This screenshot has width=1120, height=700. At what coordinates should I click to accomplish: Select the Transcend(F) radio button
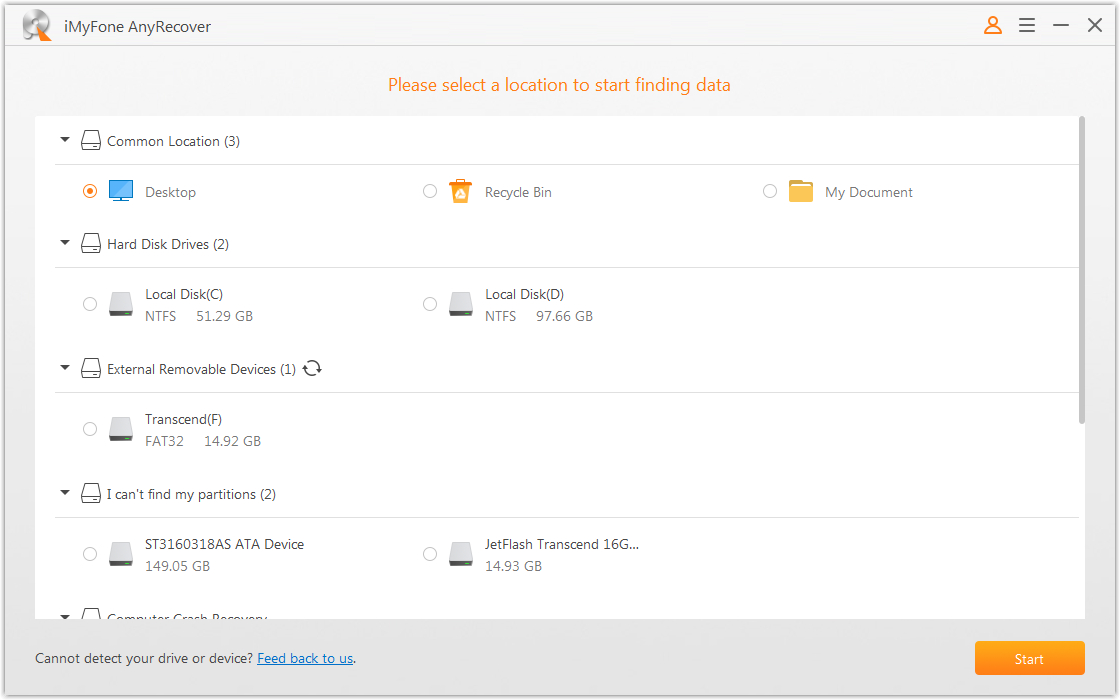pos(90,429)
